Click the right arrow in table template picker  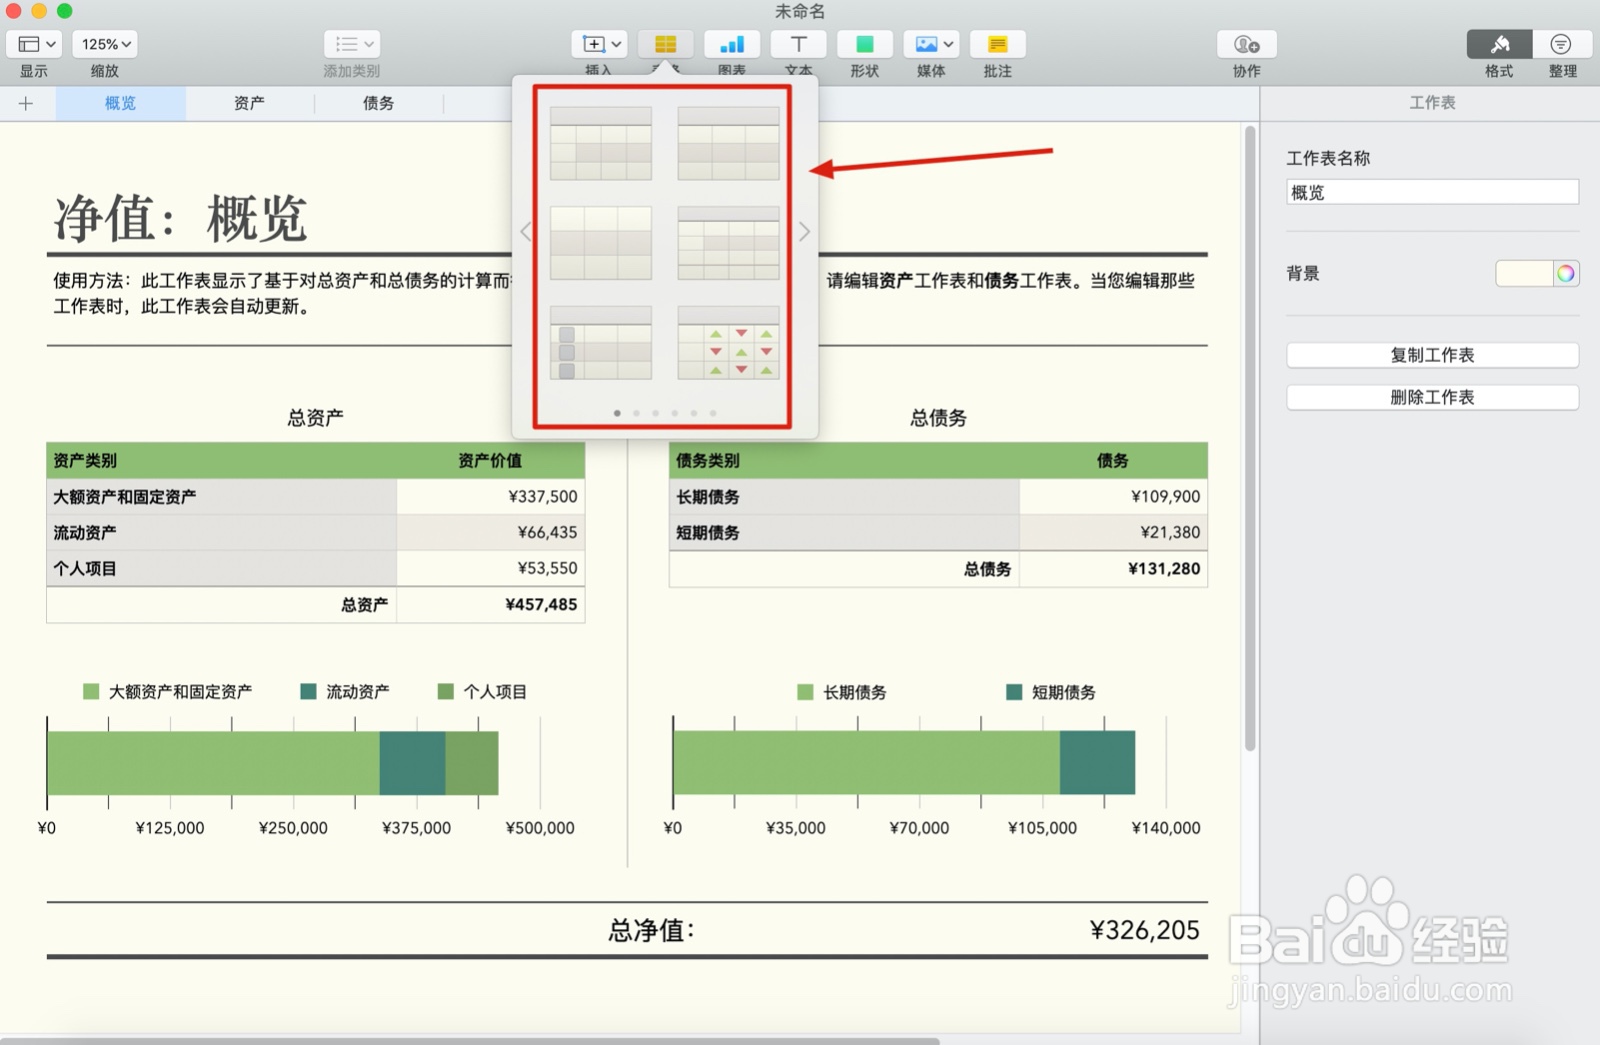pos(804,231)
